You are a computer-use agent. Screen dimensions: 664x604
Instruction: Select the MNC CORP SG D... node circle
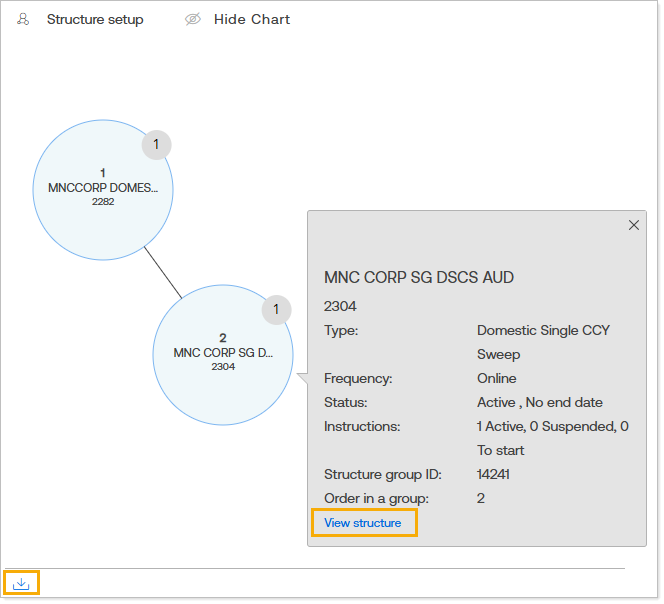click(222, 353)
